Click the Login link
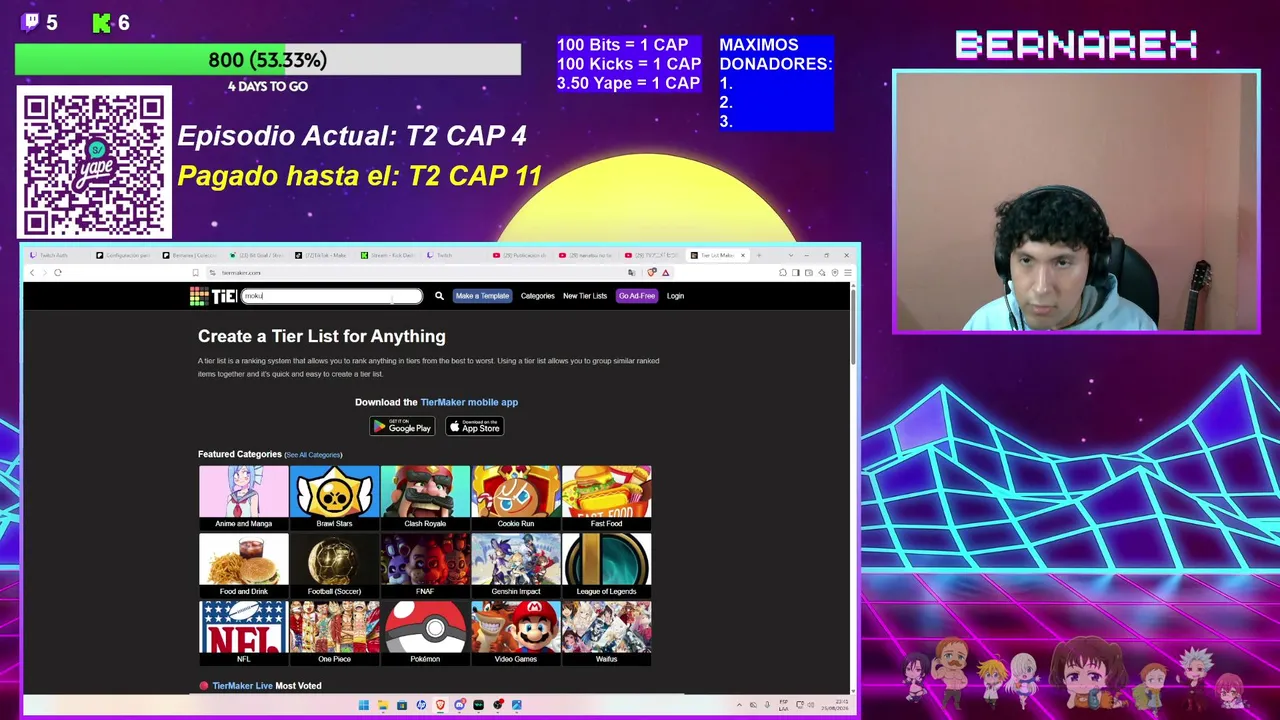Image resolution: width=1280 pixels, height=720 pixels. 675,296
